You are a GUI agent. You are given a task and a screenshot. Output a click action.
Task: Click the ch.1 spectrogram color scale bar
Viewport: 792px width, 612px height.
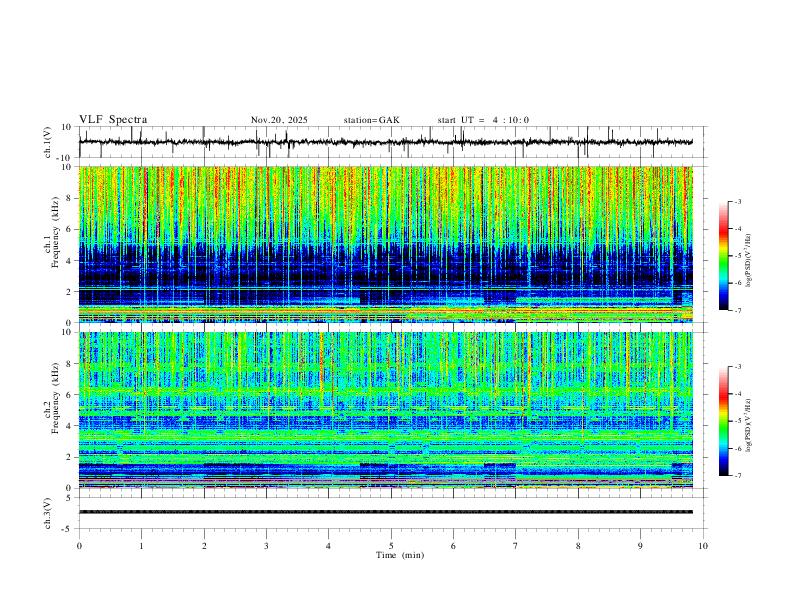723,256
